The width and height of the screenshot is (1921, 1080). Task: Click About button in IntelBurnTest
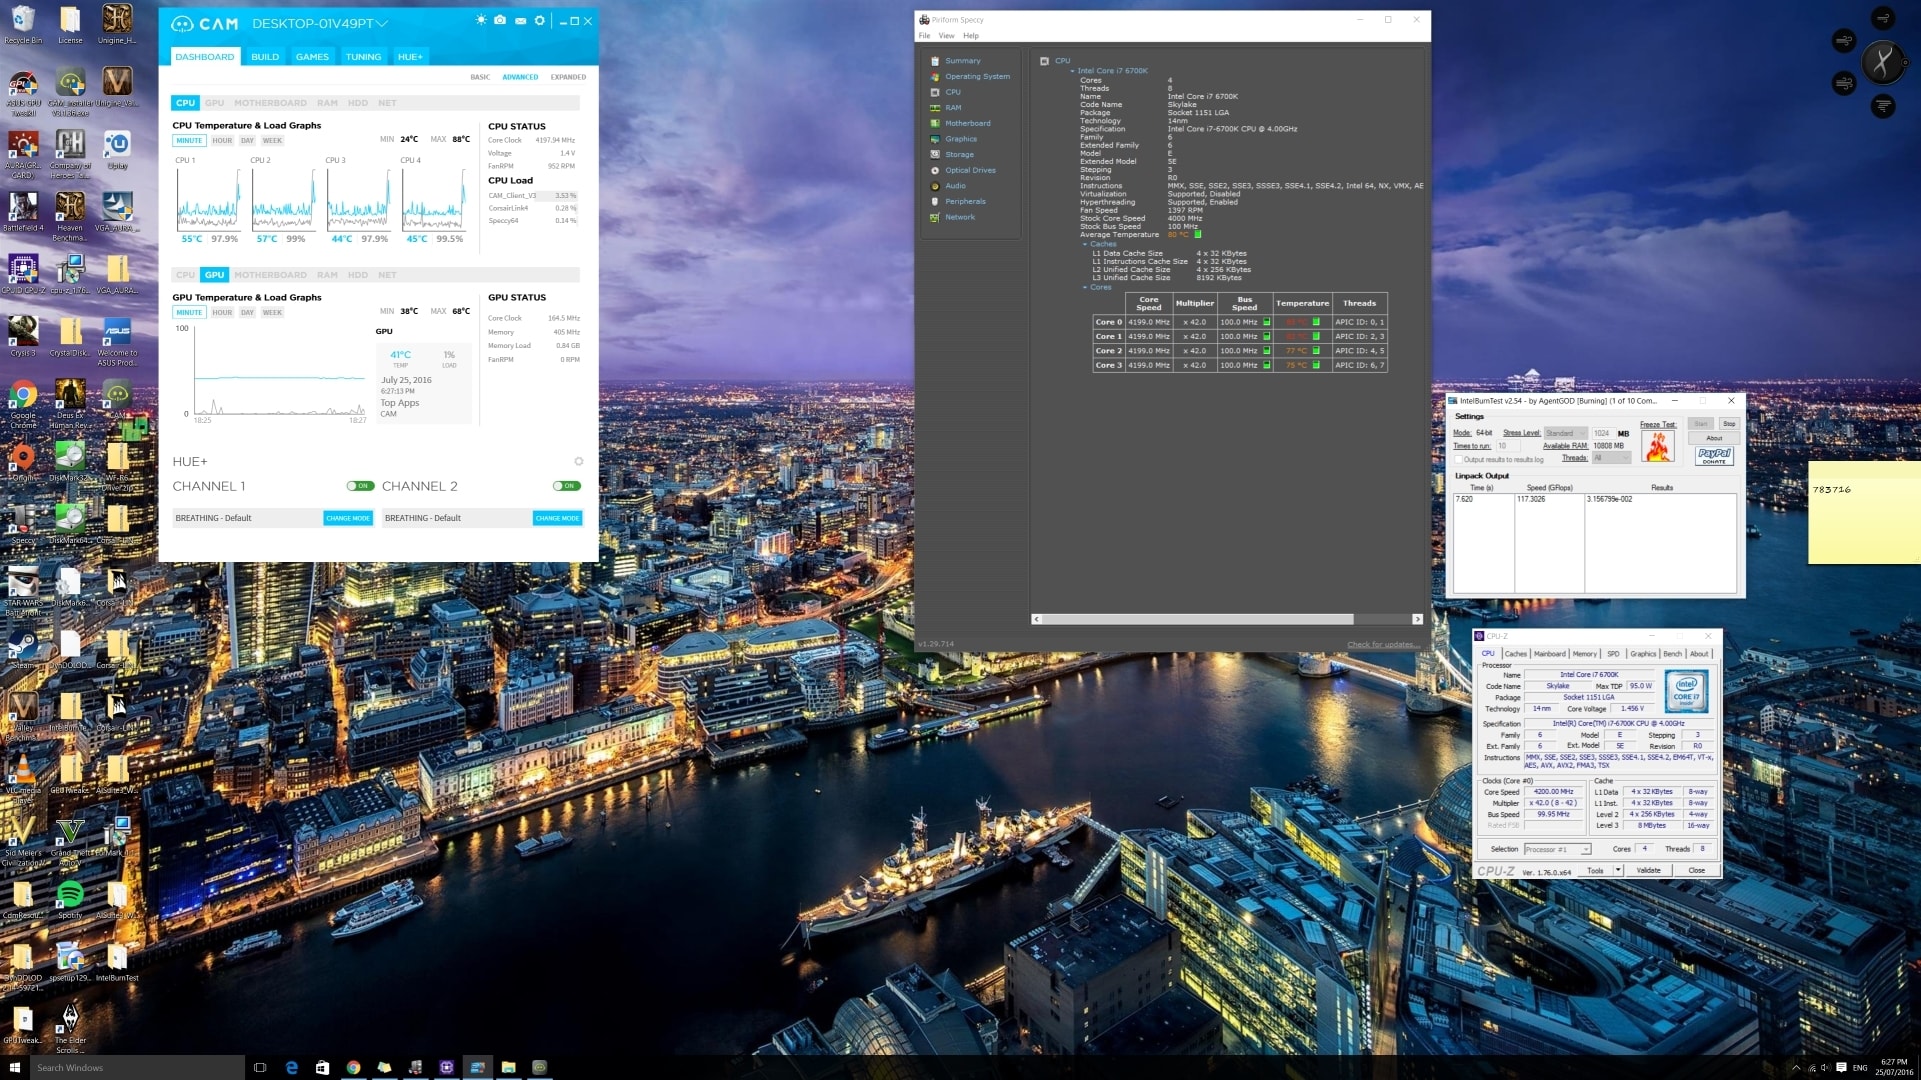point(1714,438)
